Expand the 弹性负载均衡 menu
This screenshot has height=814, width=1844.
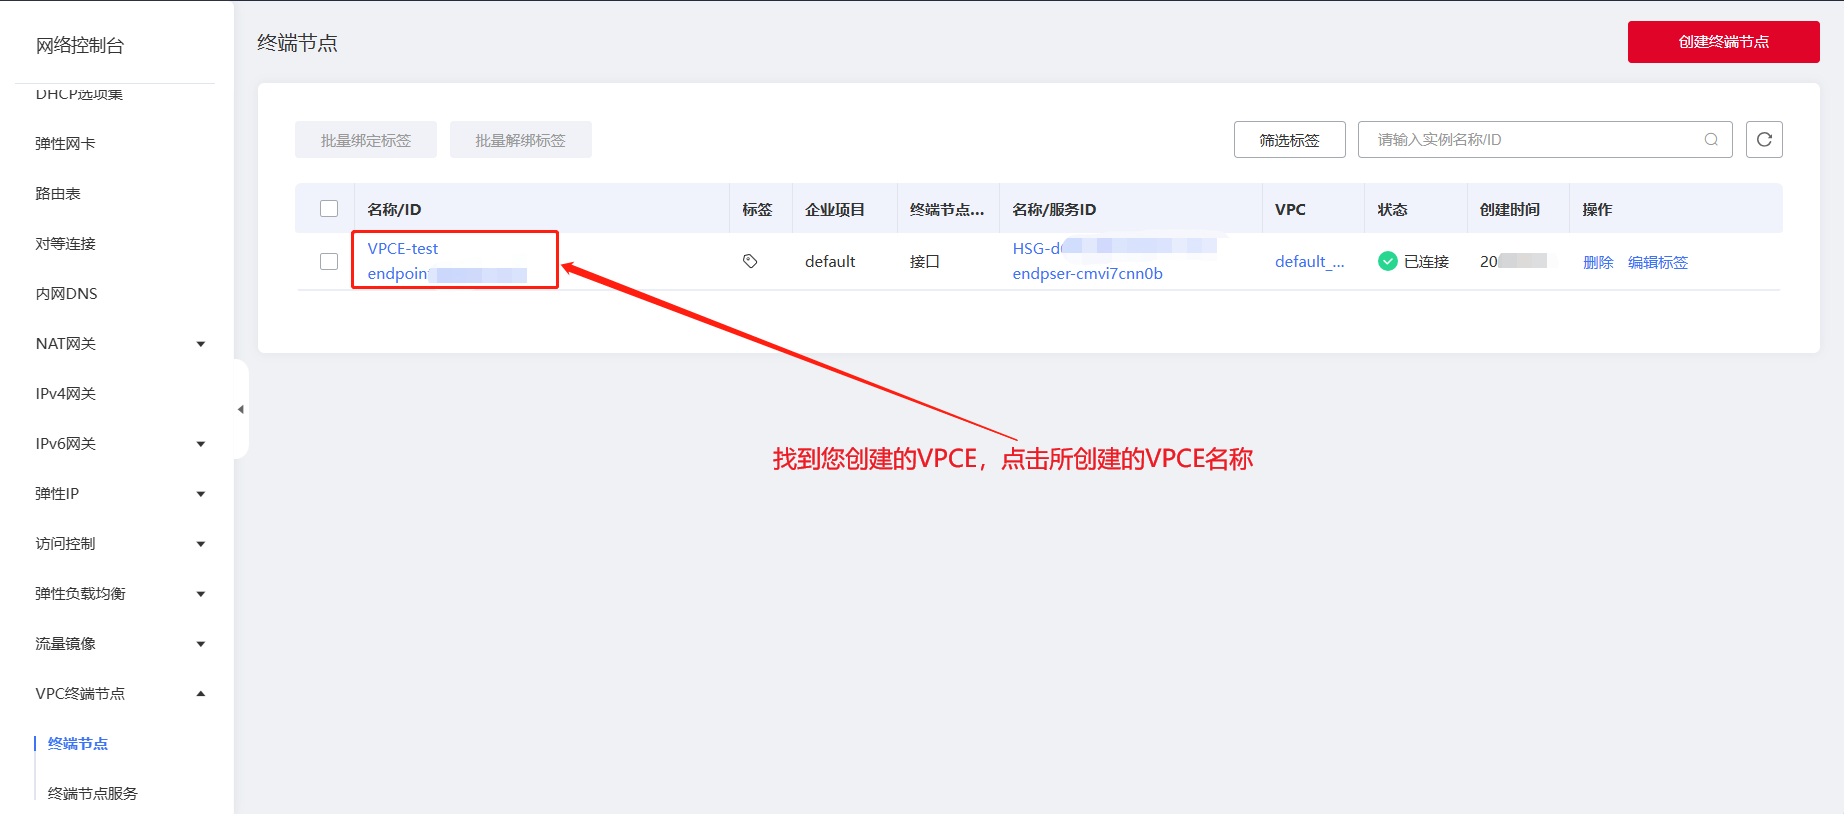(x=201, y=594)
